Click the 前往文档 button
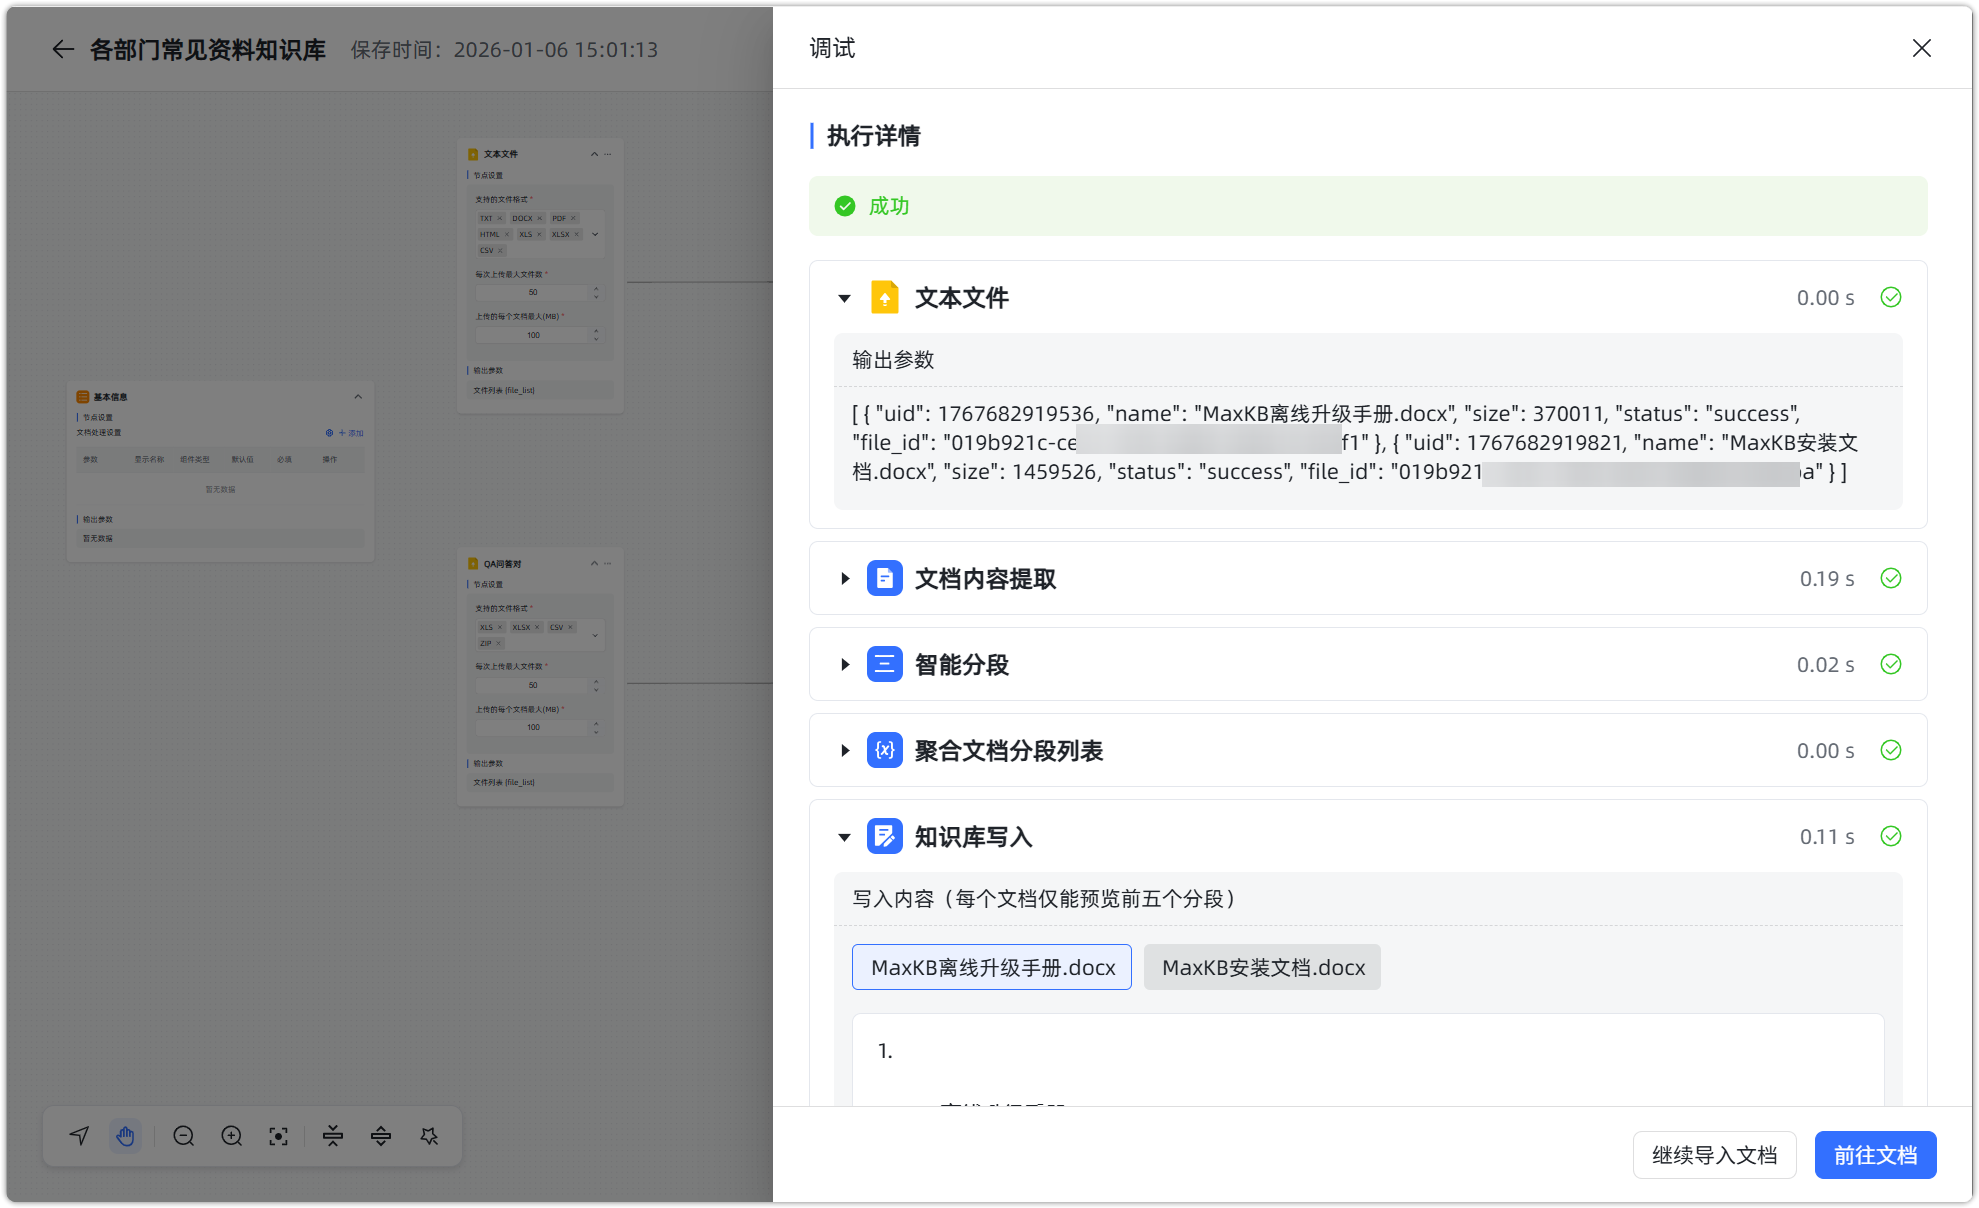This screenshot has height=1208, width=1979. 1875,1154
